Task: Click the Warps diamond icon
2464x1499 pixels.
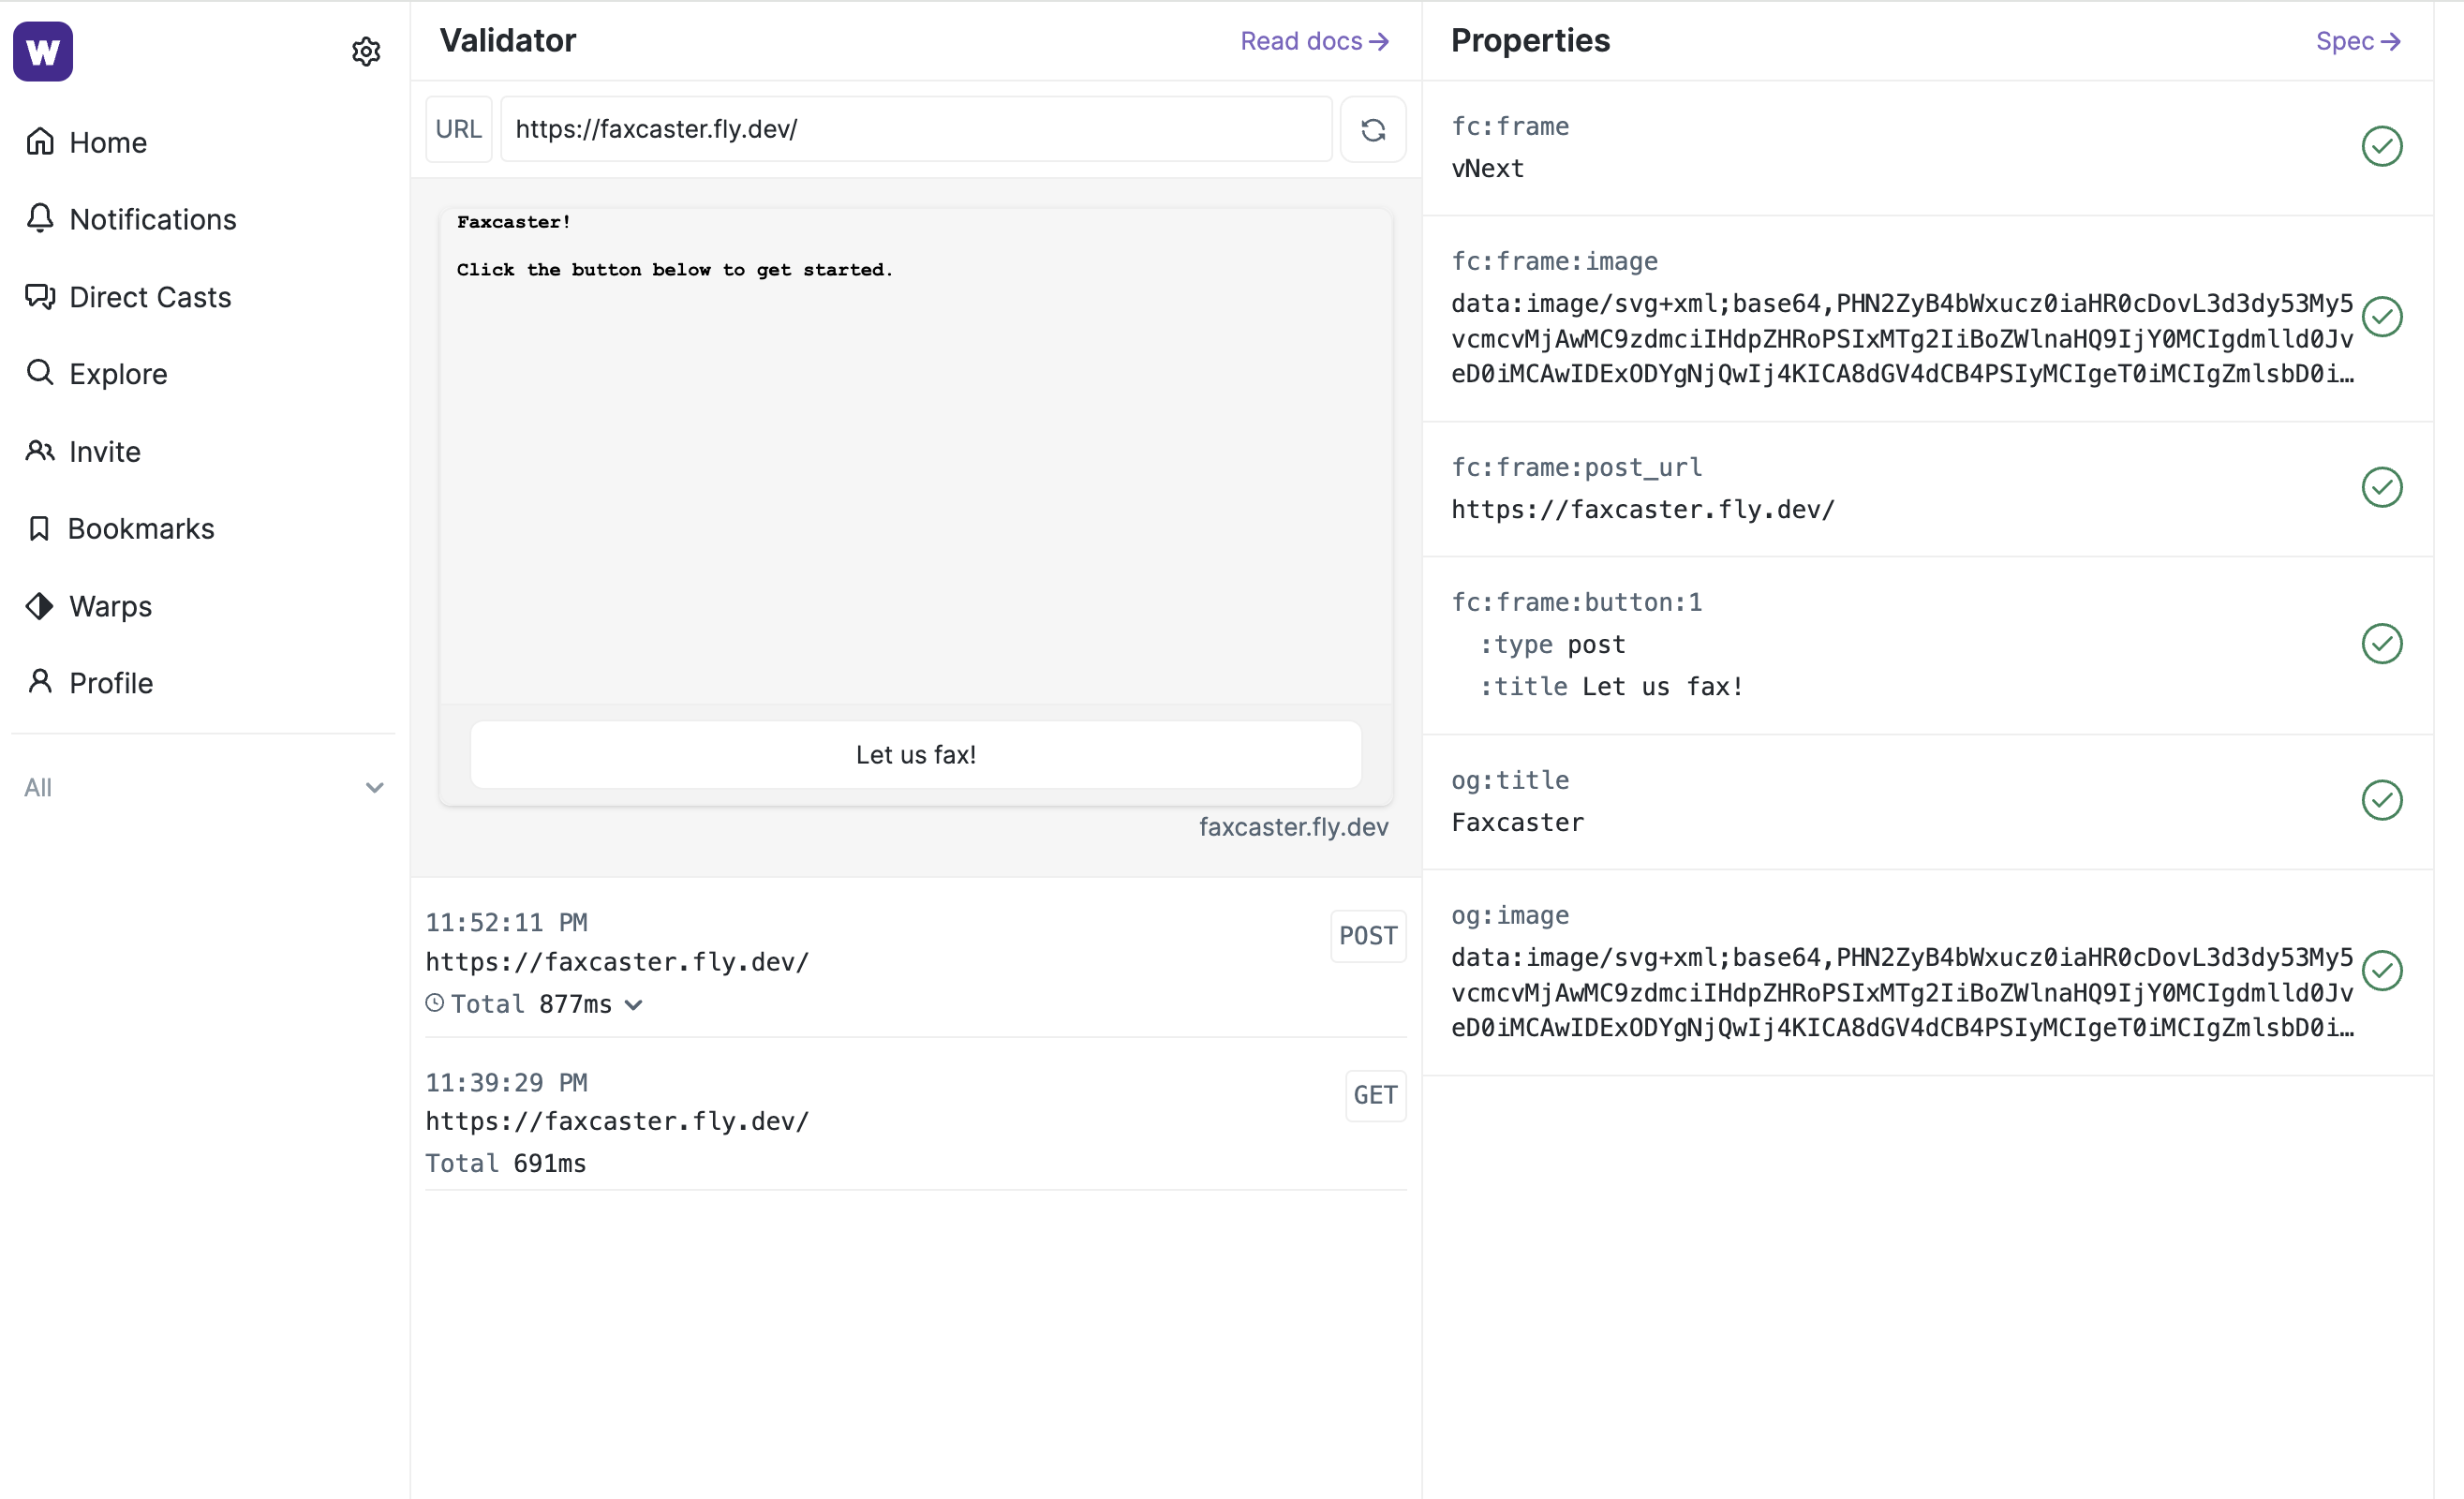Action: click(40, 606)
